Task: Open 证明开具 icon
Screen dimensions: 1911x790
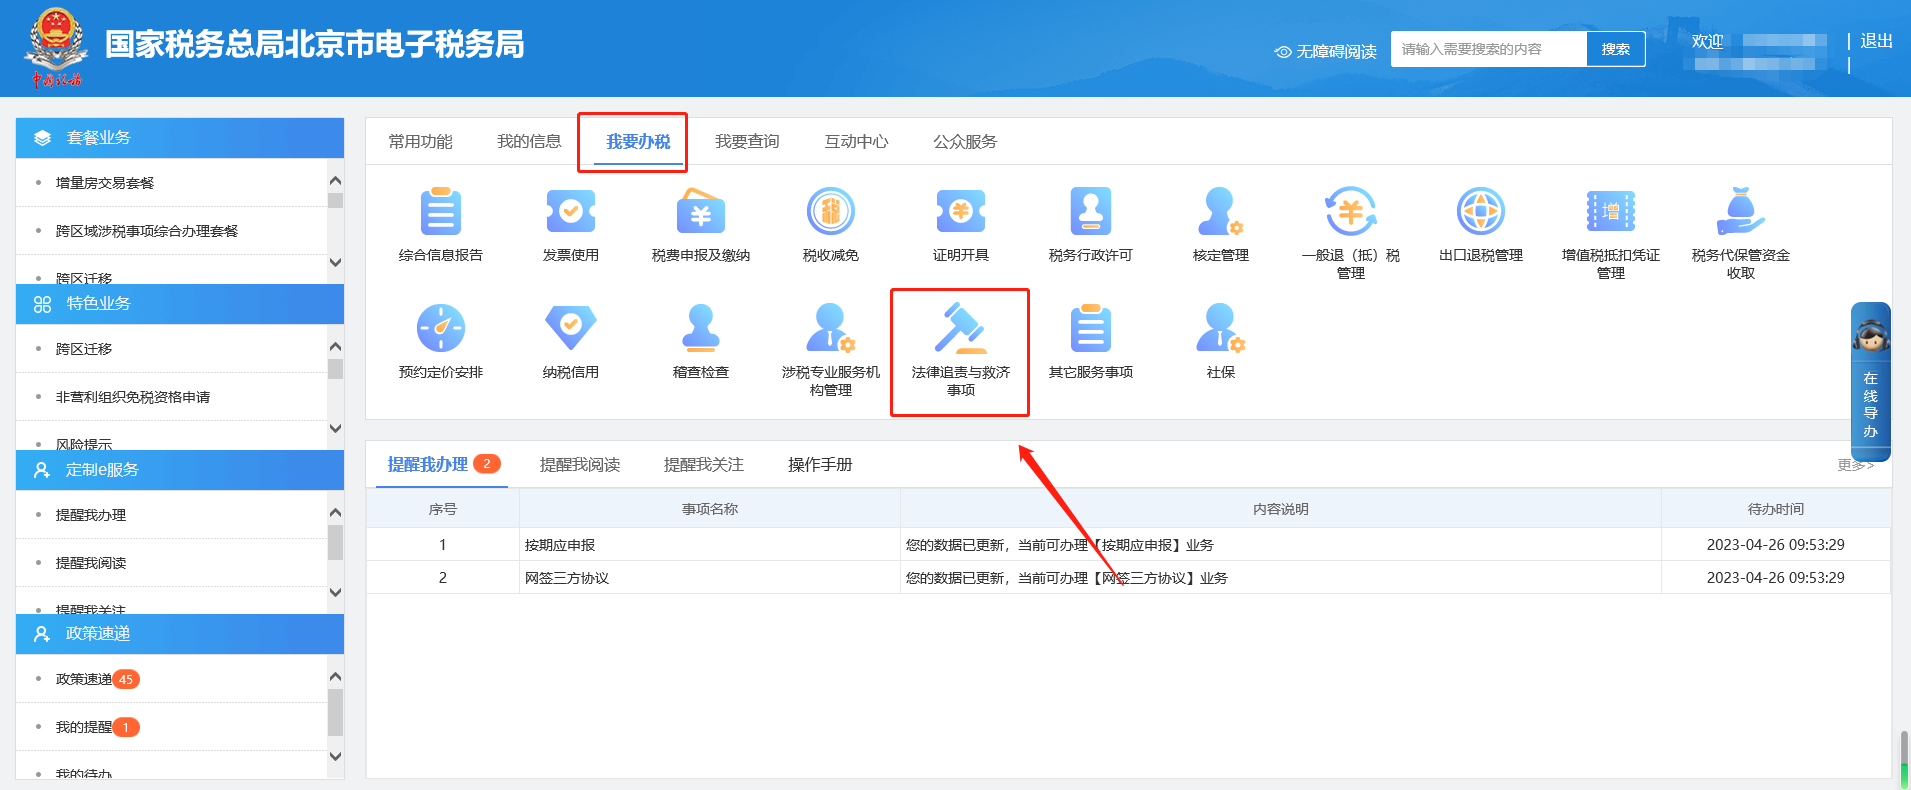Action: point(961,212)
